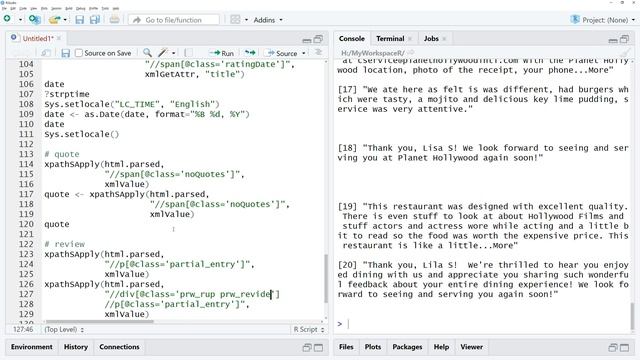
Task: Open the Connections tab
Action: point(119,347)
